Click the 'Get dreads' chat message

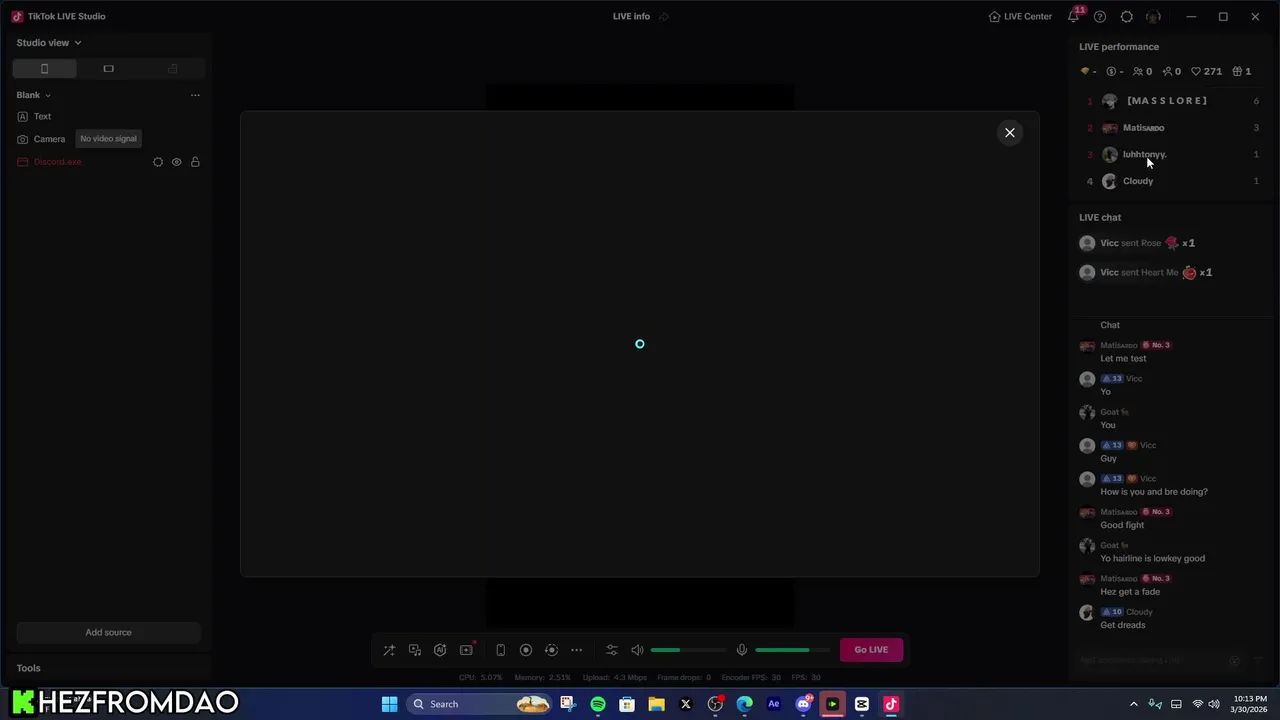1123,625
